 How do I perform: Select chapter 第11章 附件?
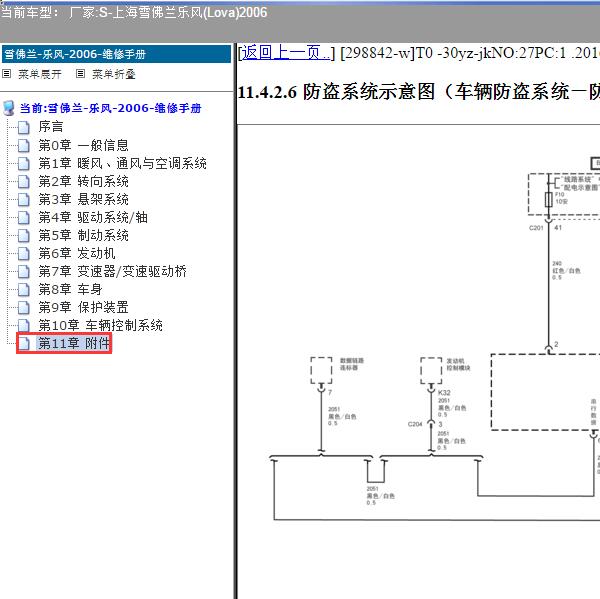73,343
